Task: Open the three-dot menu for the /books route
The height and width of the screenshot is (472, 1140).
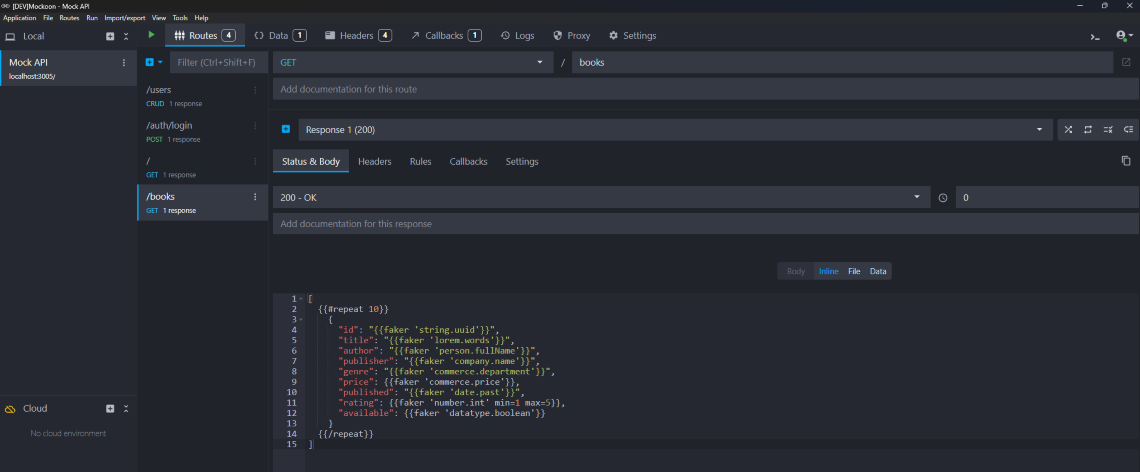Action: pos(255,197)
